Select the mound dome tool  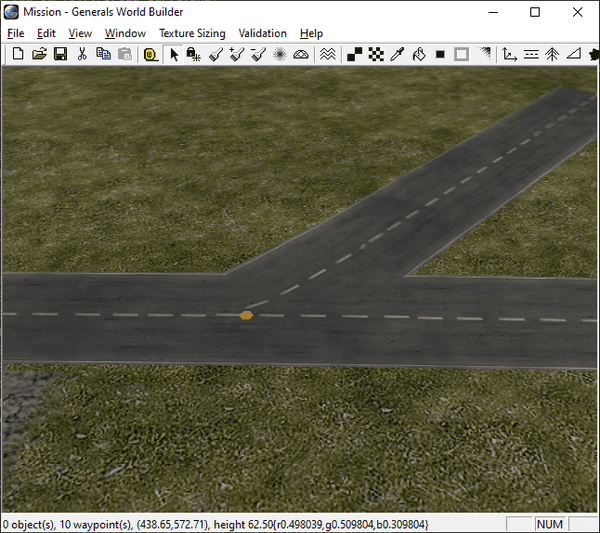point(301,55)
